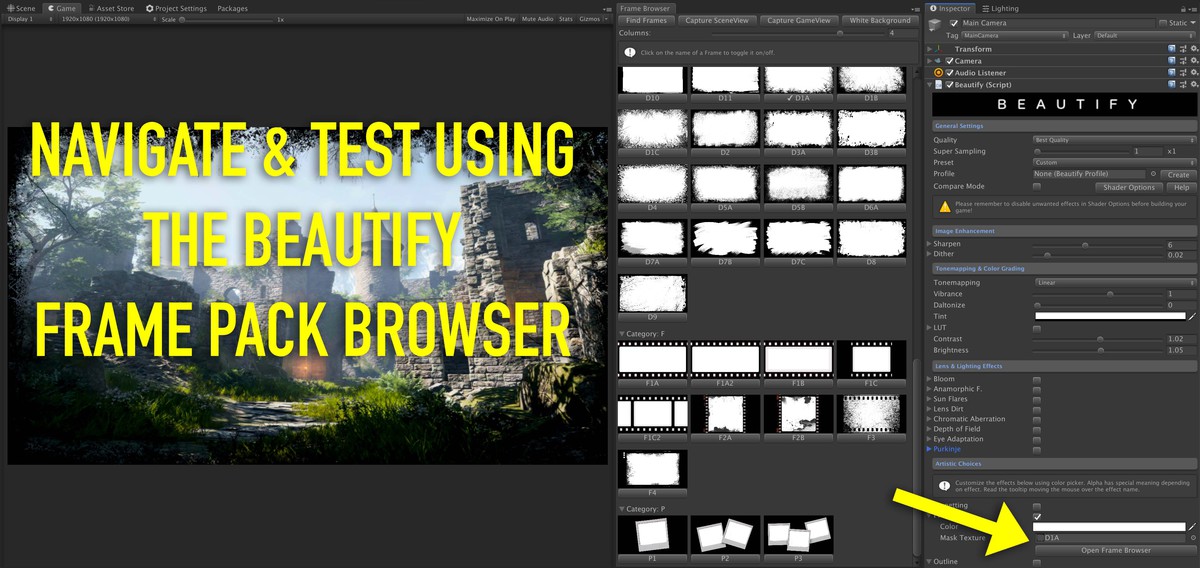This screenshot has height=568, width=1200.
Task: Click the Main Camera cube icon
Action: pyautogui.click(x=934, y=24)
